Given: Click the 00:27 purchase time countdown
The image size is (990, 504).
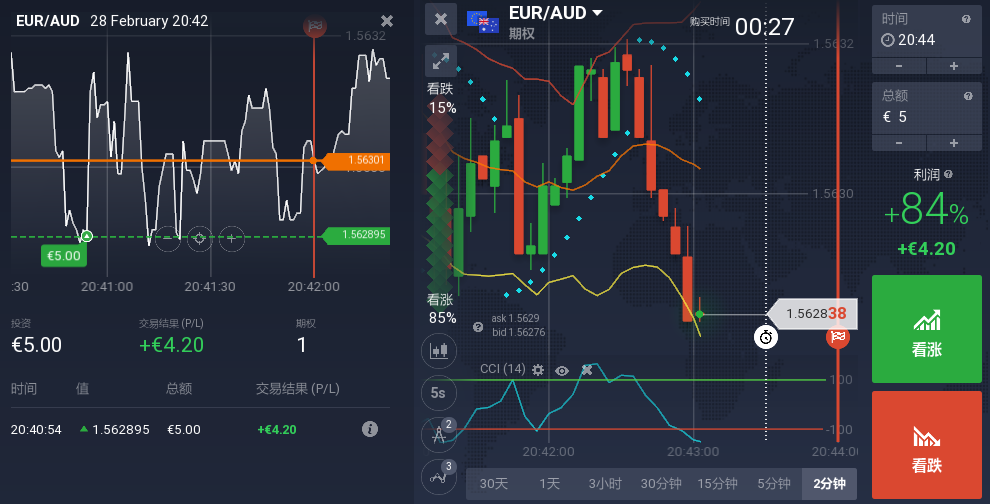Looking at the screenshot, I should tap(764, 27).
